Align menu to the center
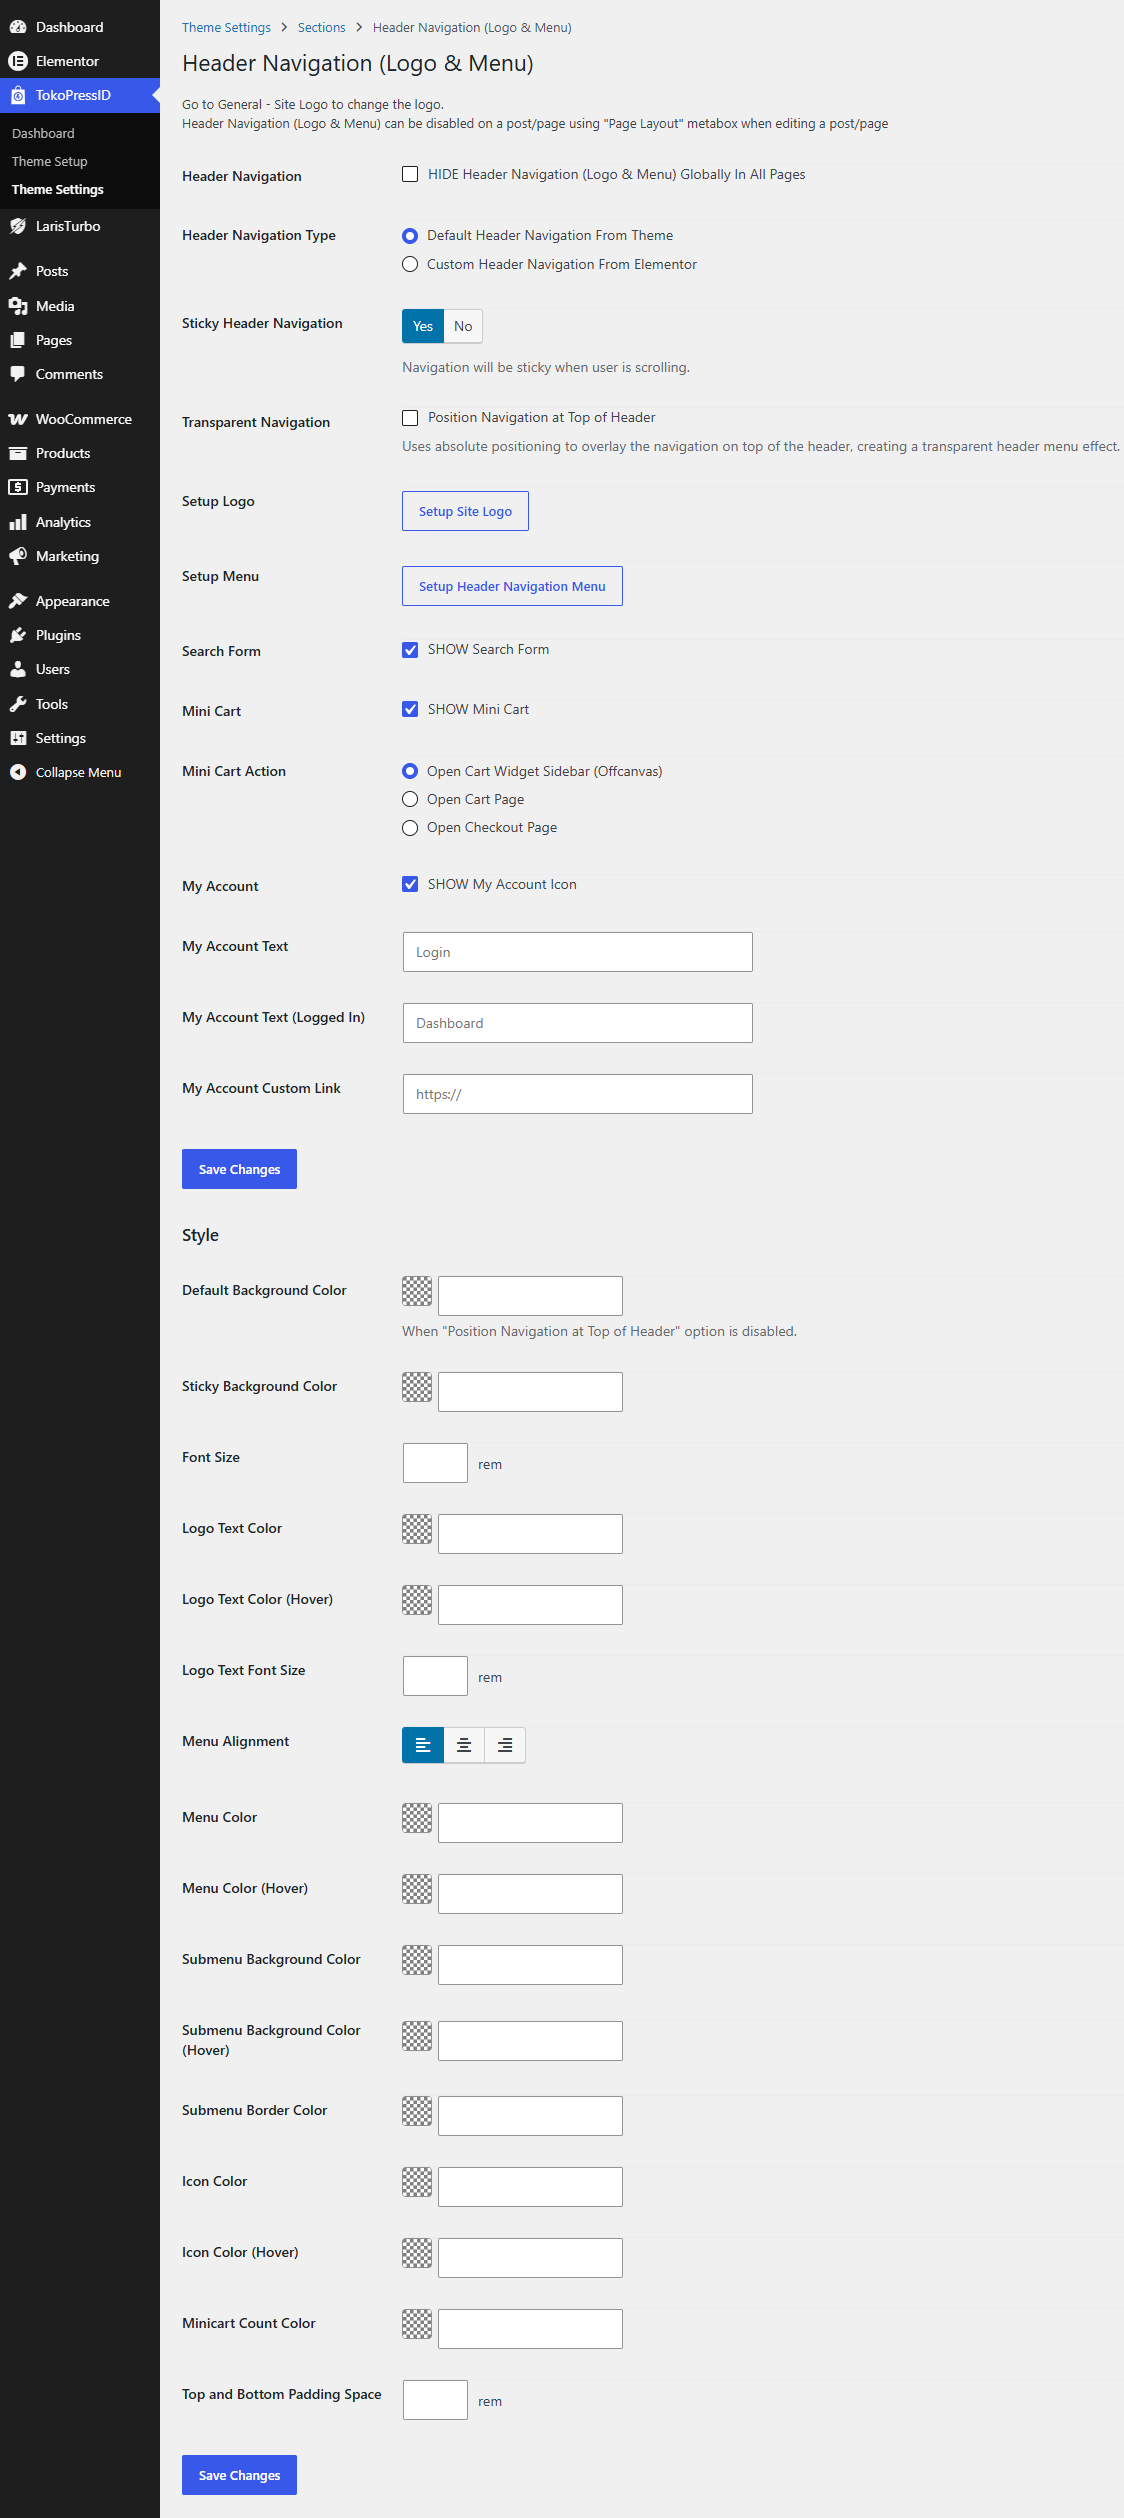This screenshot has height=2518, width=1124. coord(464,1745)
